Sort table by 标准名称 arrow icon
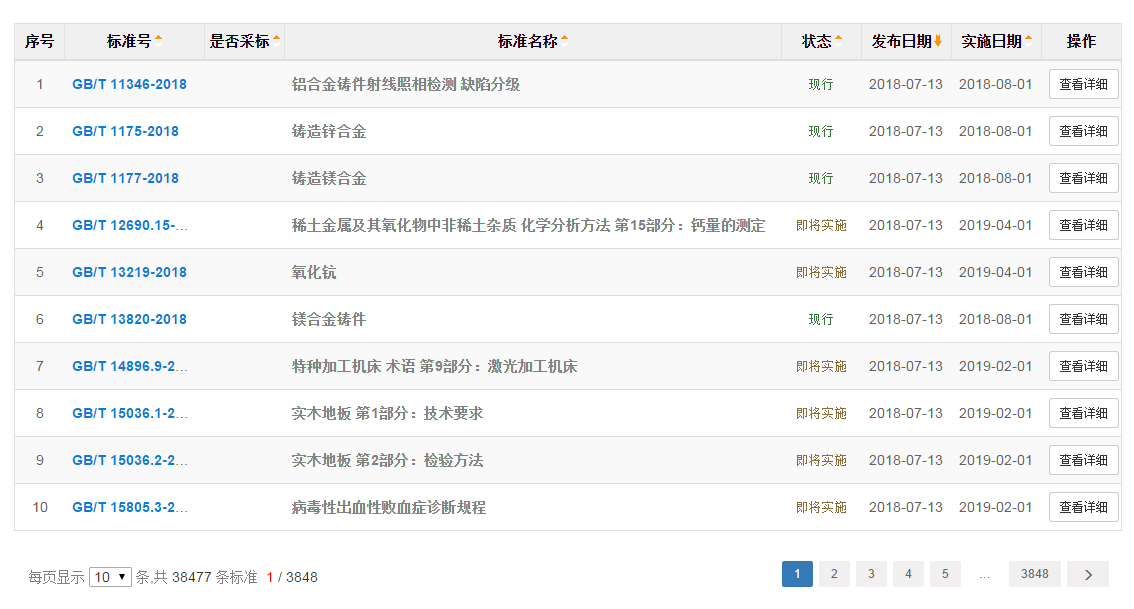 pyautogui.click(x=564, y=41)
